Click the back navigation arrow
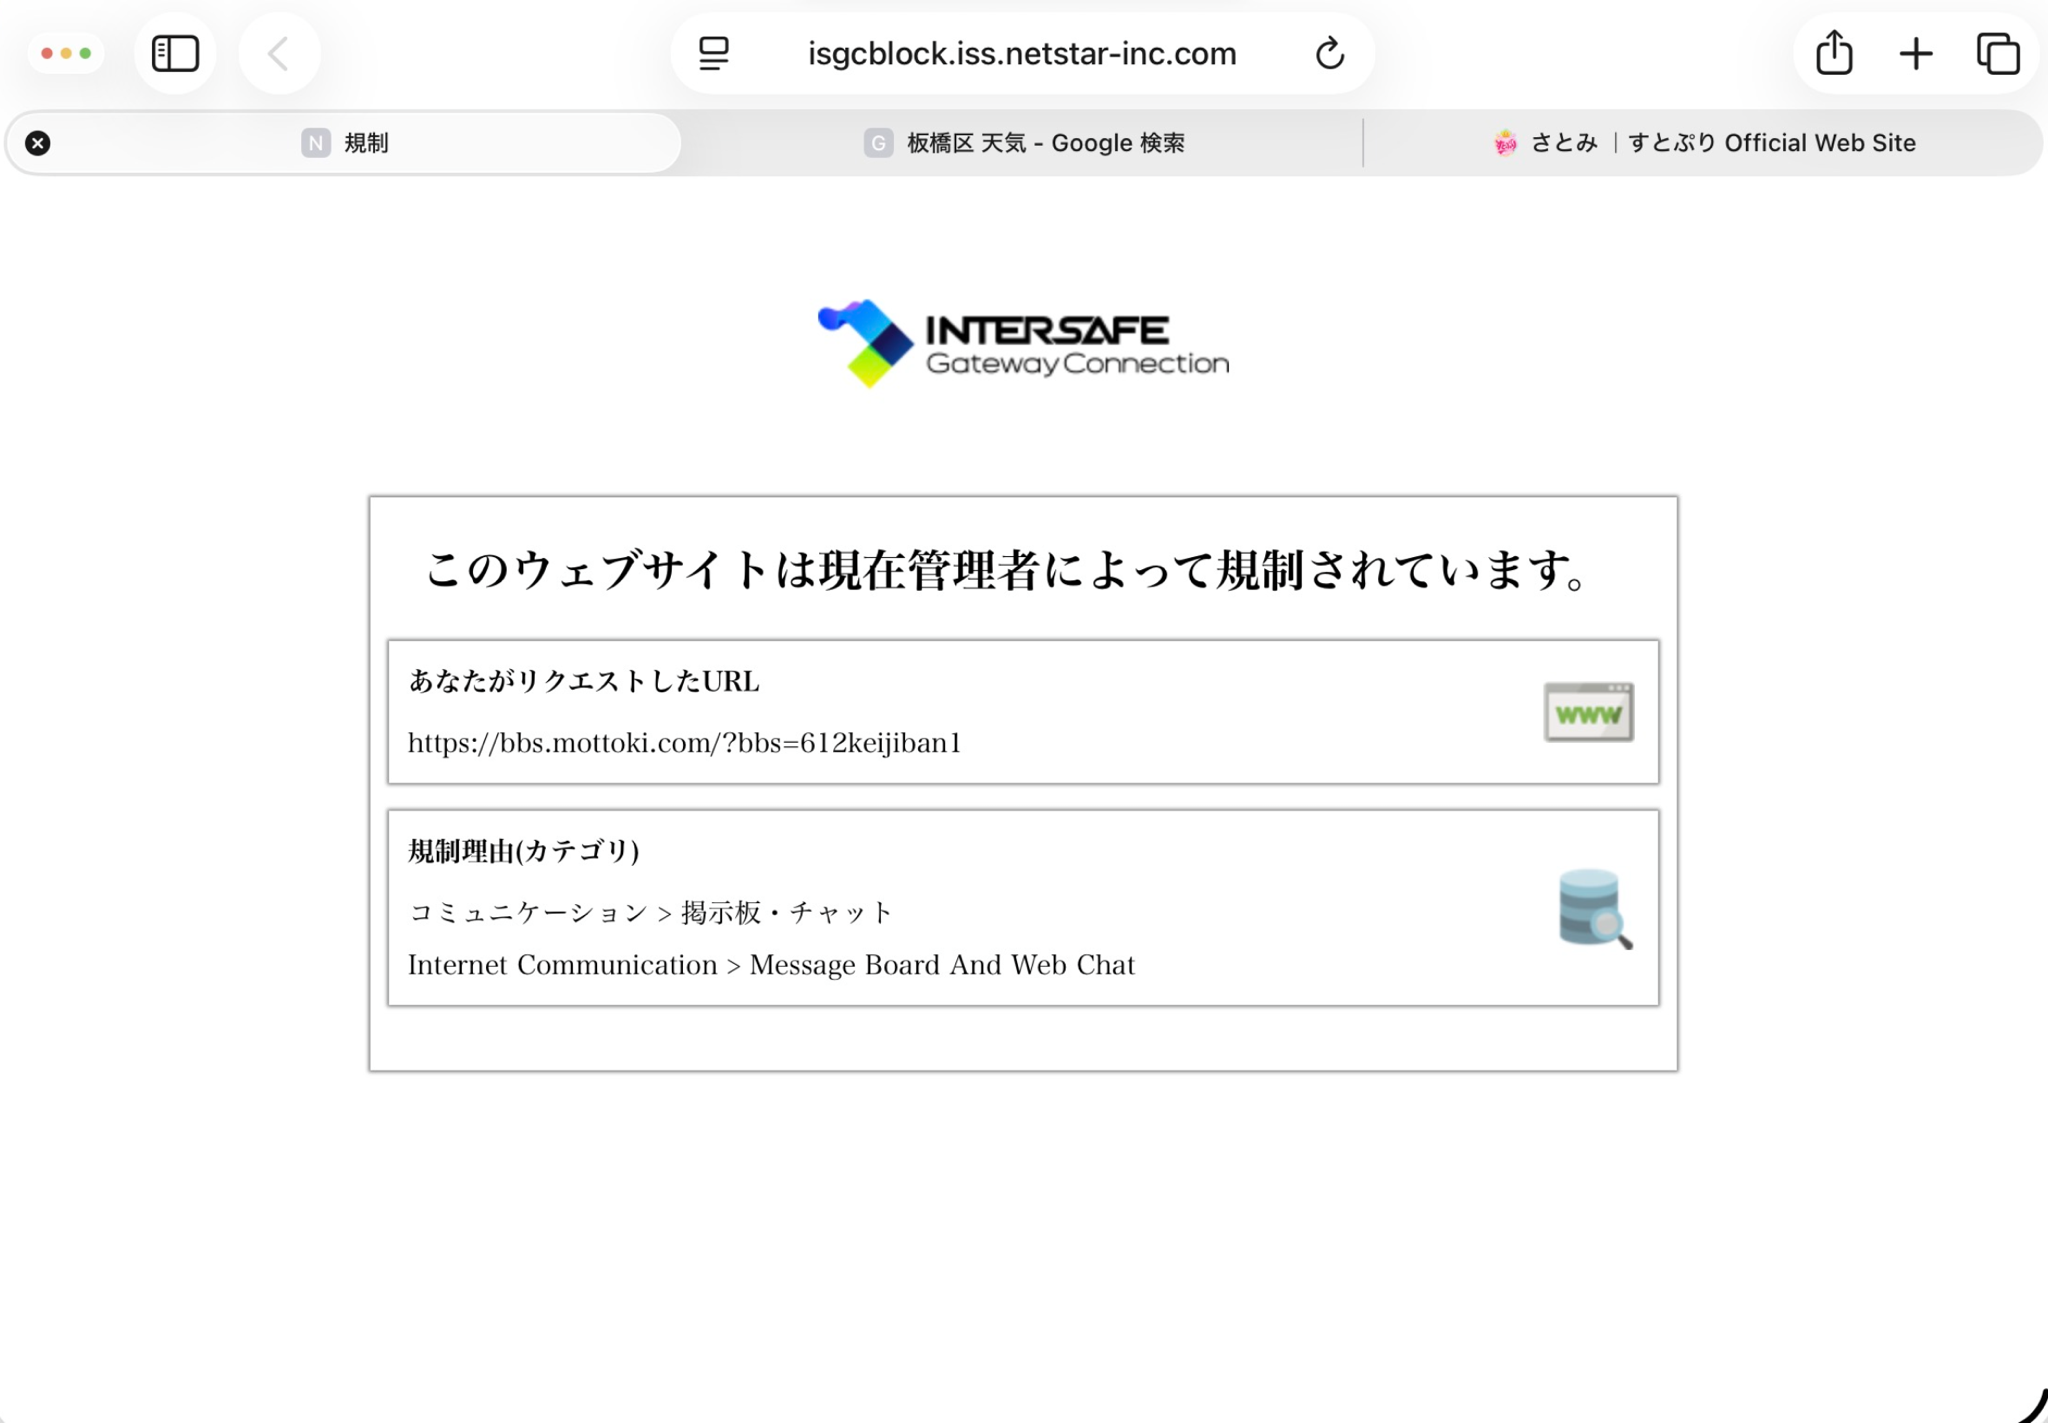 point(279,53)
